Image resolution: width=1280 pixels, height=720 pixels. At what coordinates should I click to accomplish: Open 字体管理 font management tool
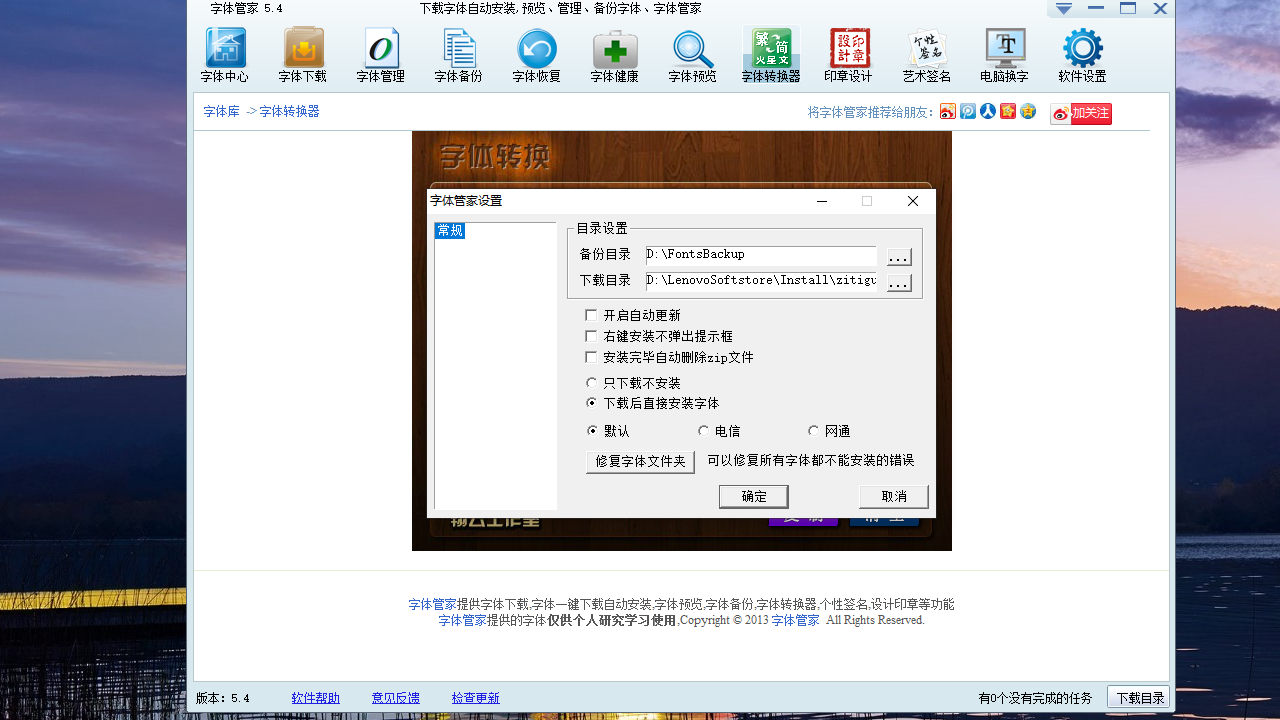click(x=380, y=55)
